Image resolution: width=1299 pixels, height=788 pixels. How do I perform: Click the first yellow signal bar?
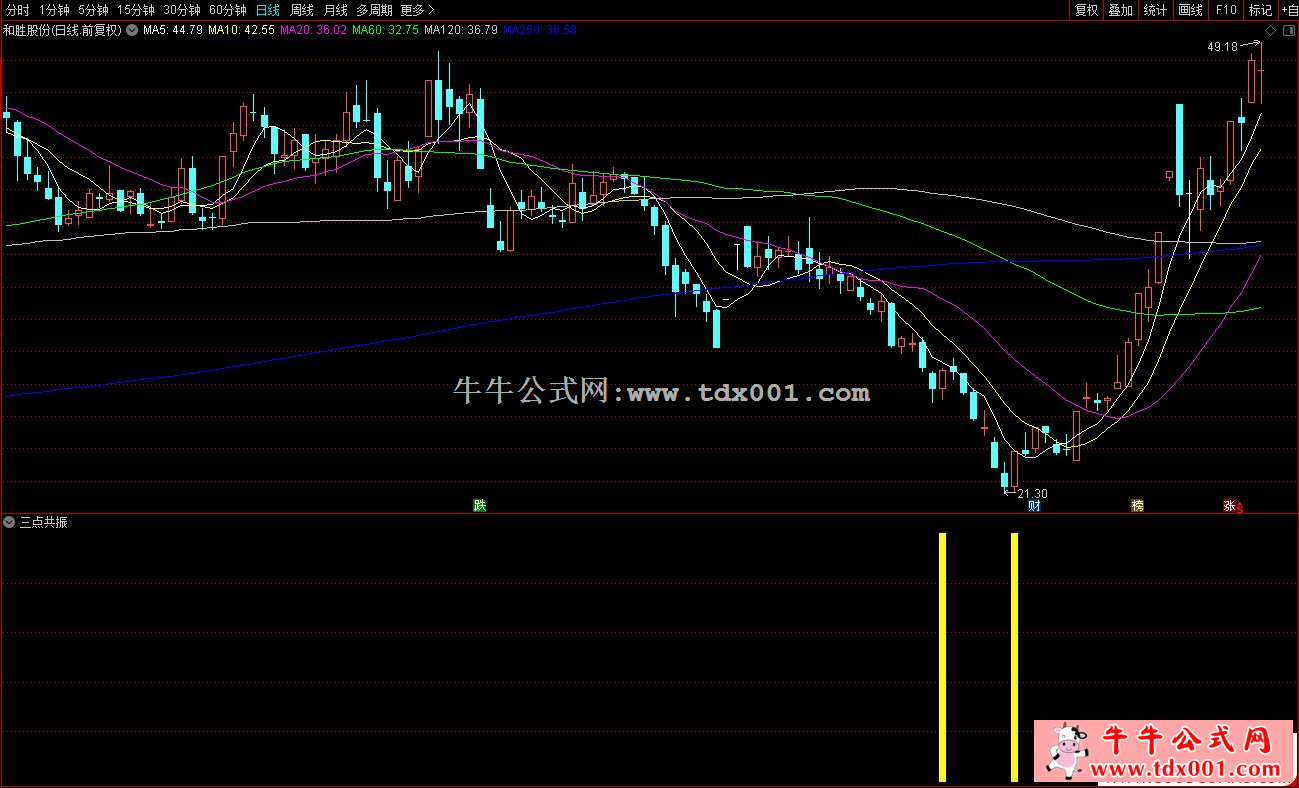pos(942,657)
